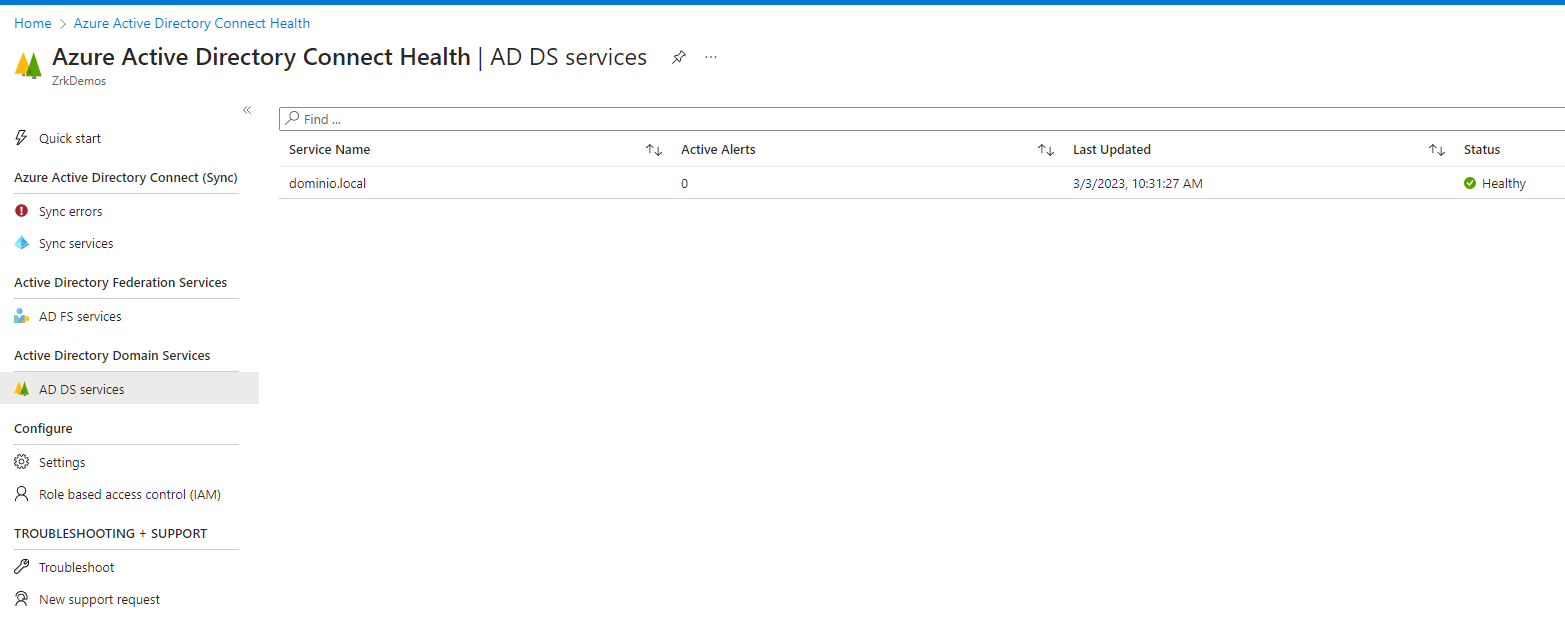
Task: Sort table by Last Updated arrows
Action: click(1437, 150)
